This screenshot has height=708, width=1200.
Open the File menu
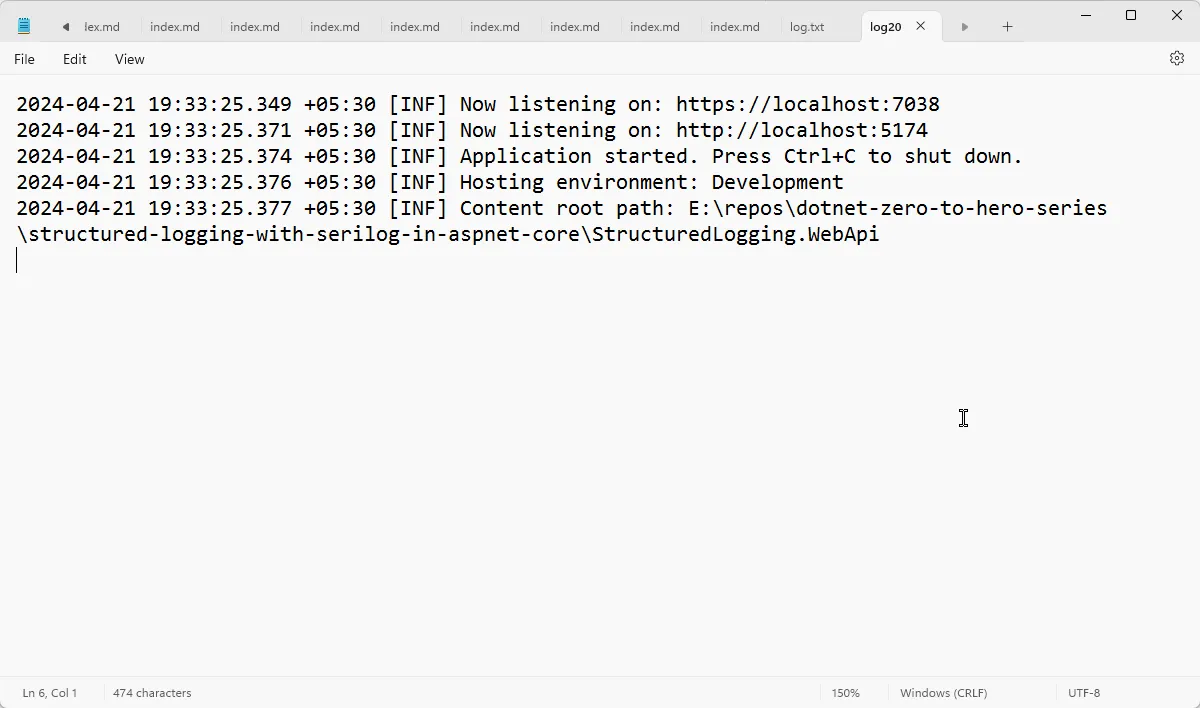[24, 59]
